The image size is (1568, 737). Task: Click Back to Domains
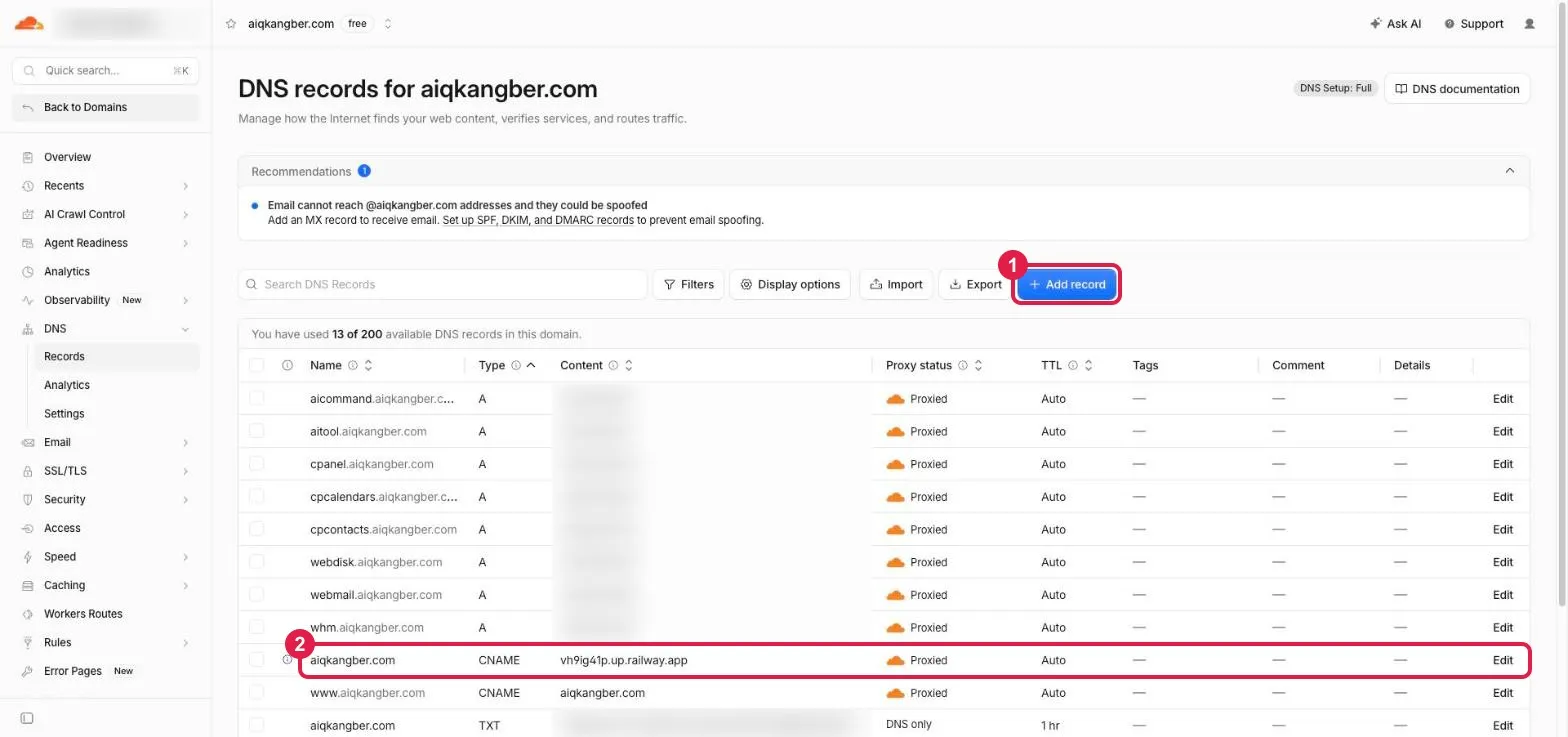point(106,107)
